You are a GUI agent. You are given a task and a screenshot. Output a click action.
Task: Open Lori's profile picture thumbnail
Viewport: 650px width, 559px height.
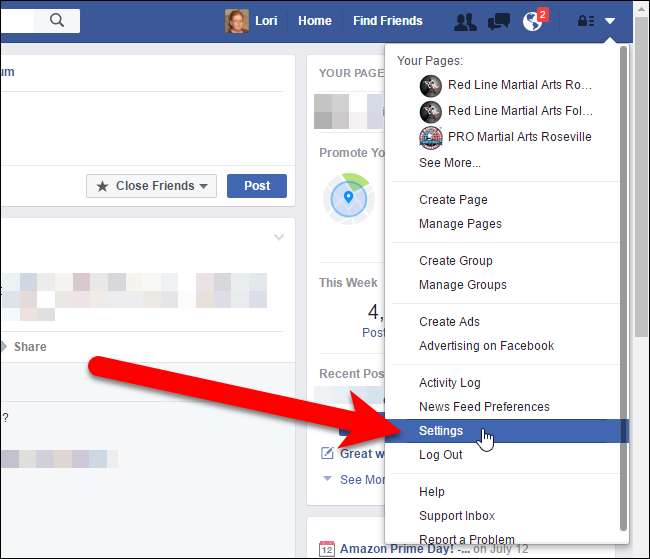tap(237, 21)
